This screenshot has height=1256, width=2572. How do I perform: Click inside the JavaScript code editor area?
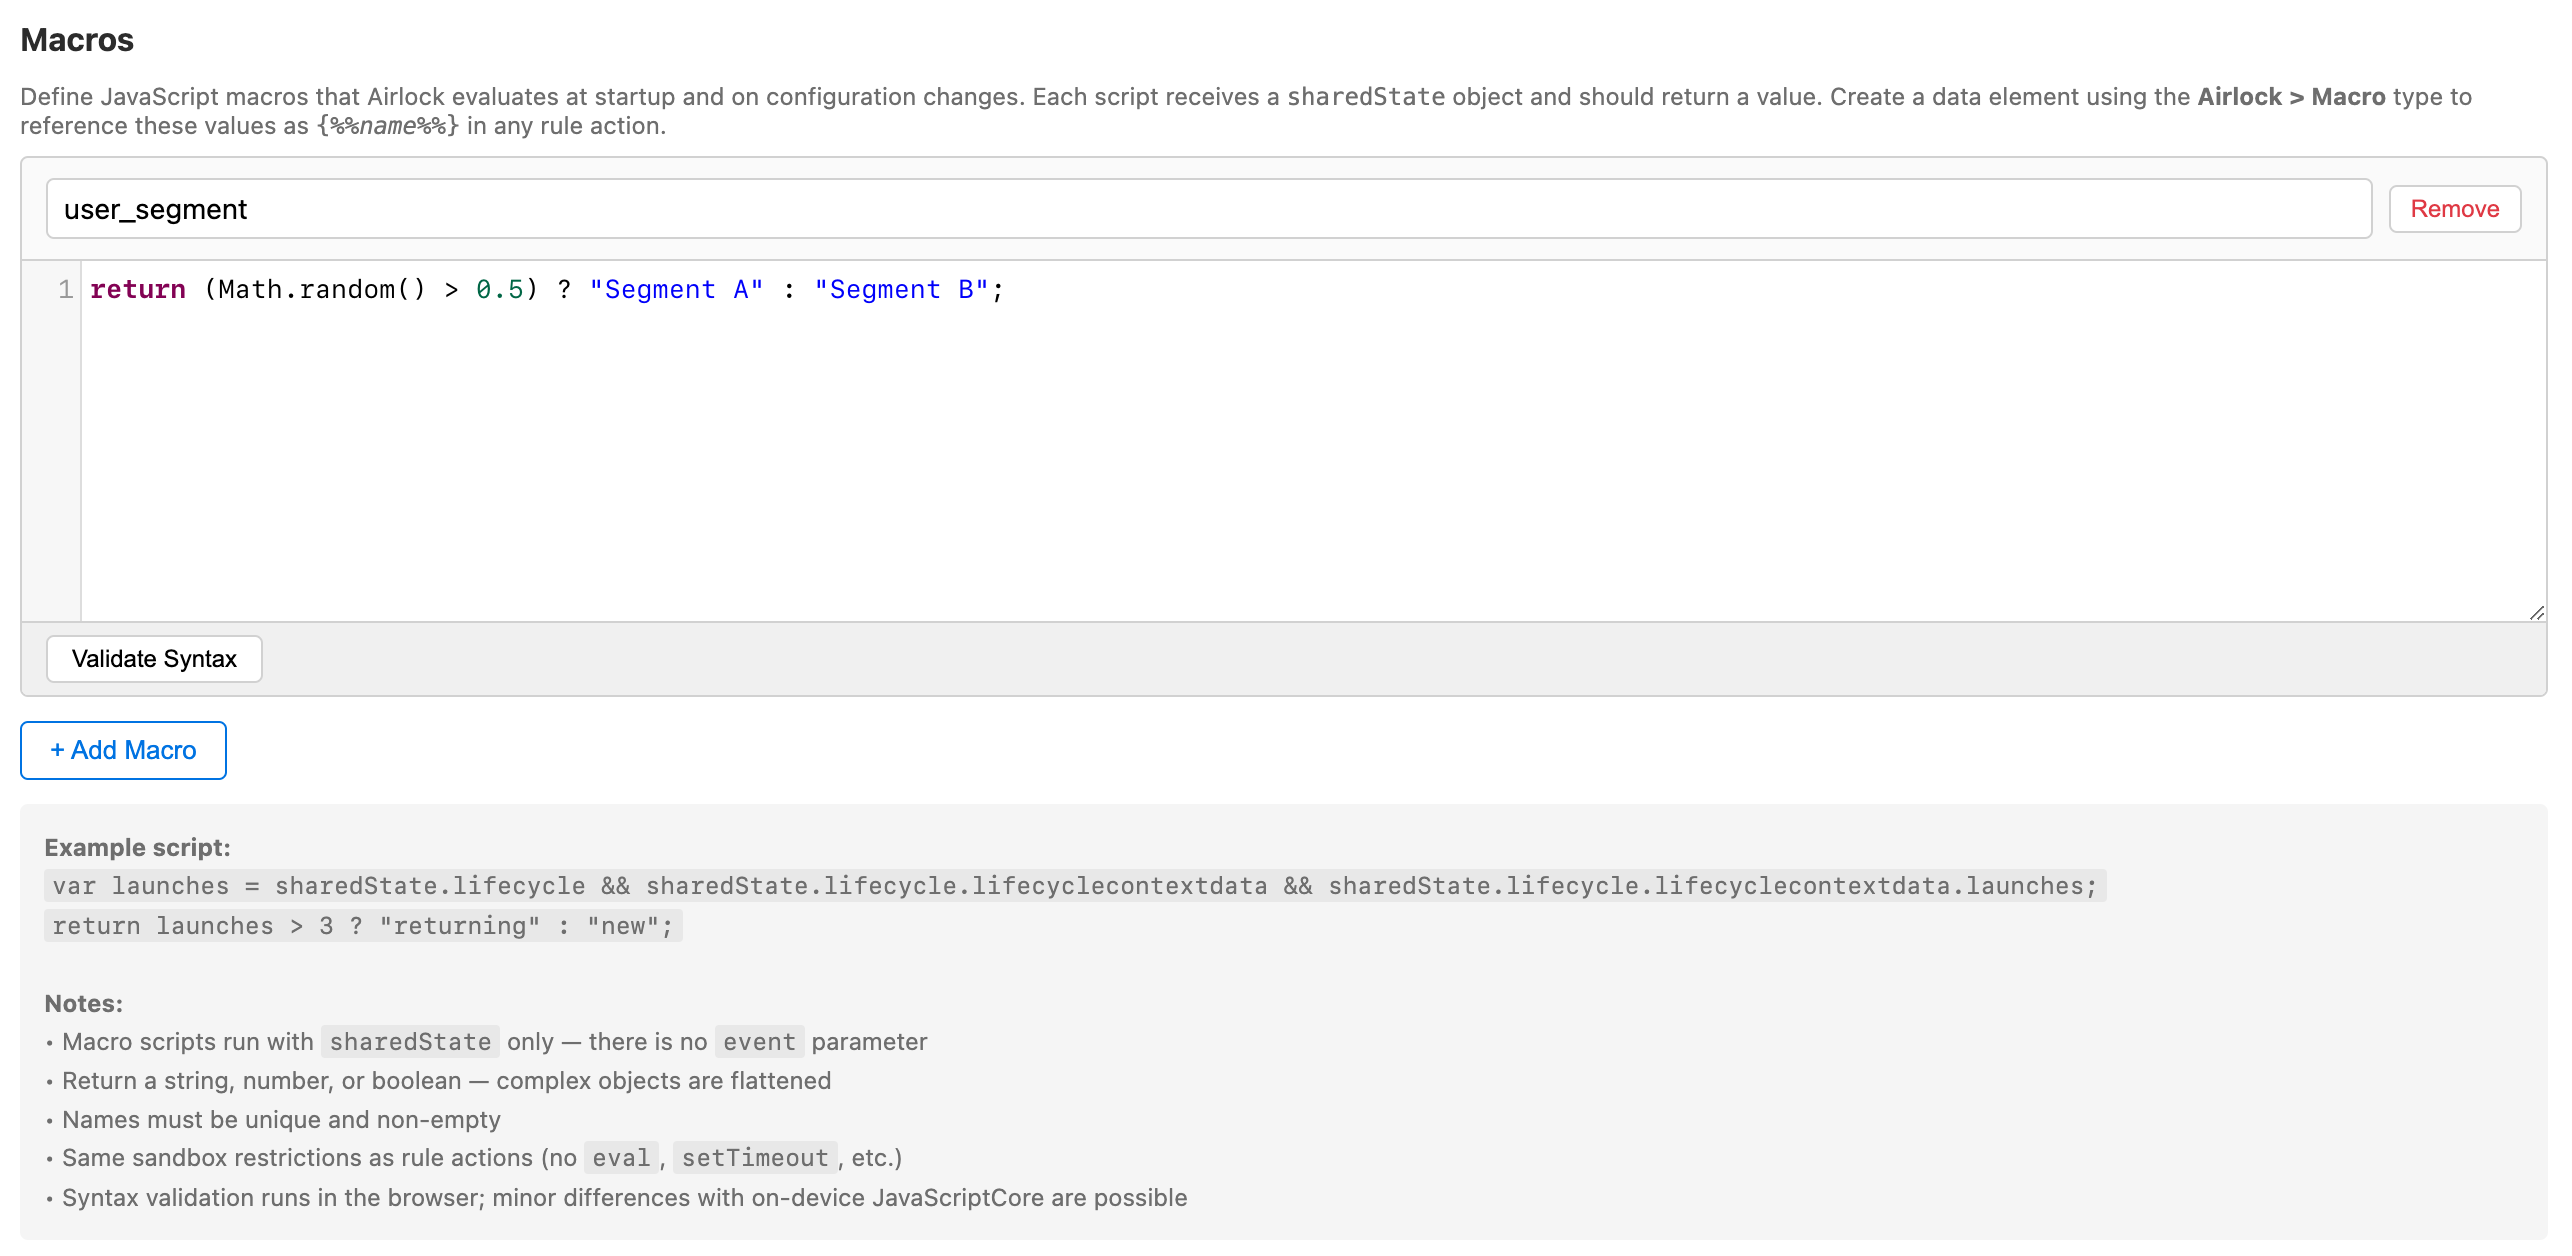(x=1312, y=440)
